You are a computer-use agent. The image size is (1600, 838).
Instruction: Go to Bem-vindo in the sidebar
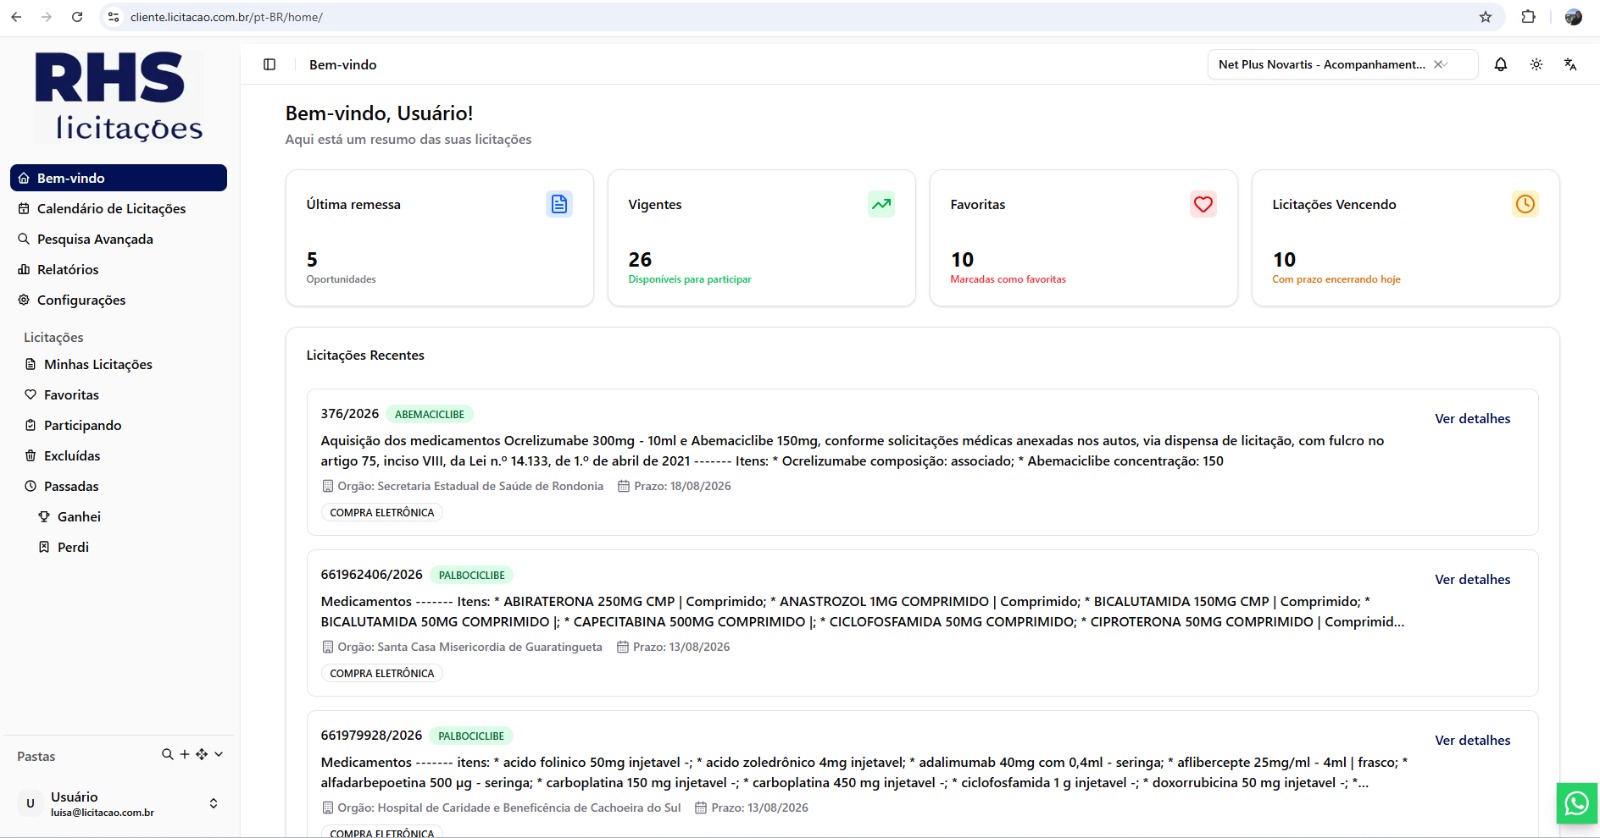(x=118, y=178)
